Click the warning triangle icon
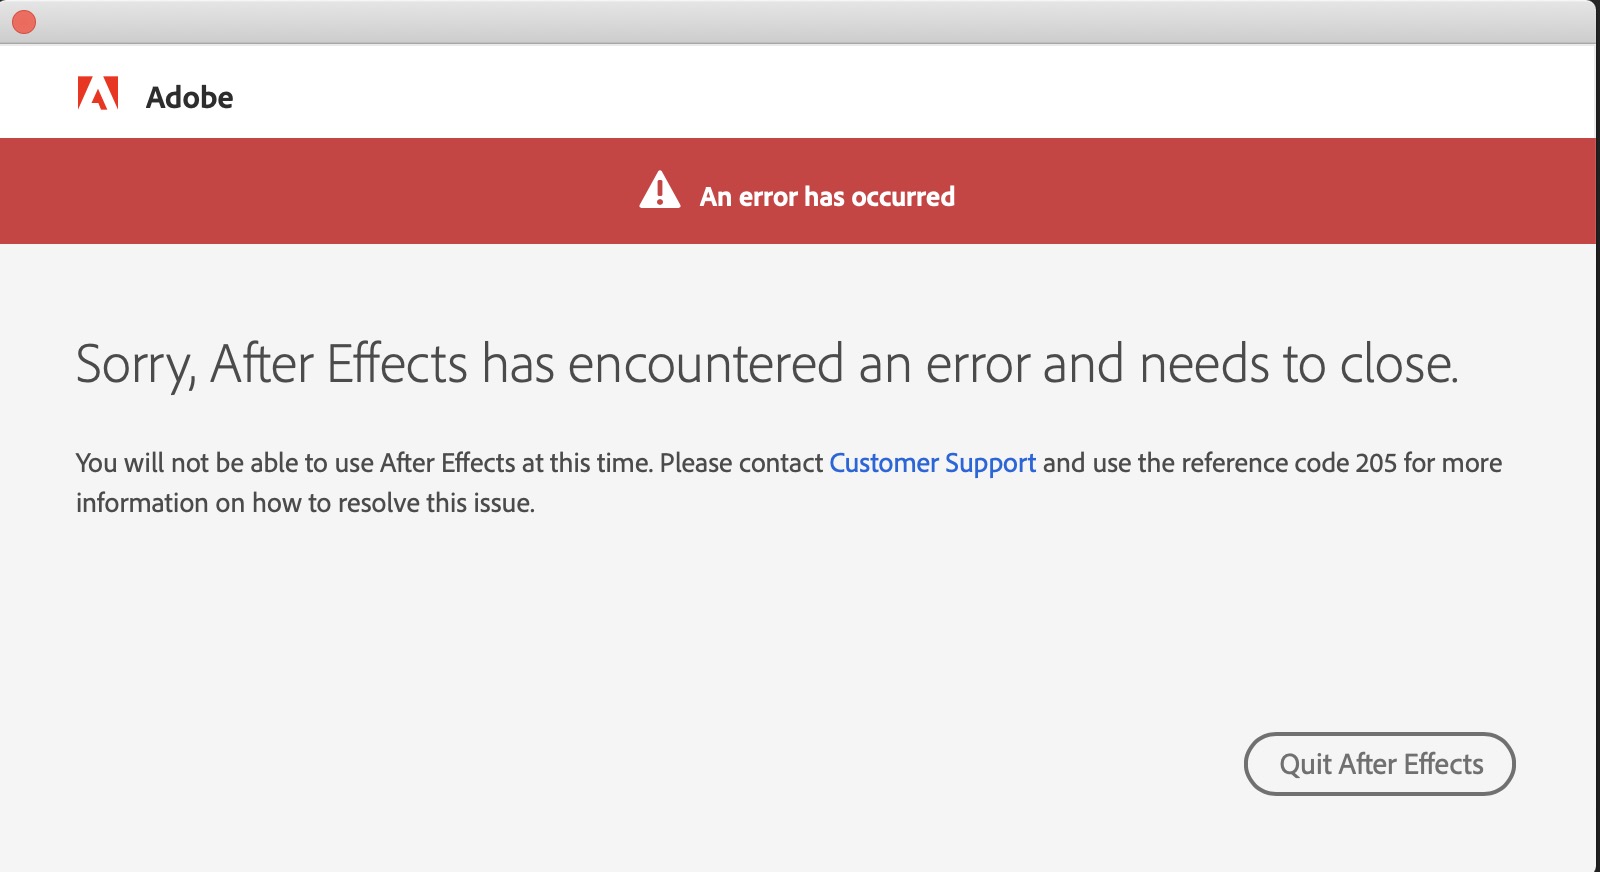This screenshot has height=872, width=1600. [x=660, y=190]
